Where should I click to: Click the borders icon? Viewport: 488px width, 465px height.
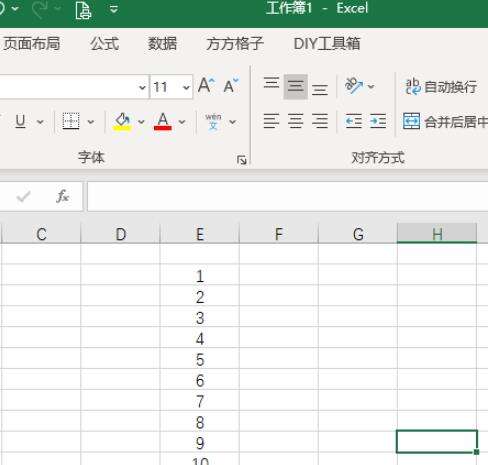(x=71, y=121)
